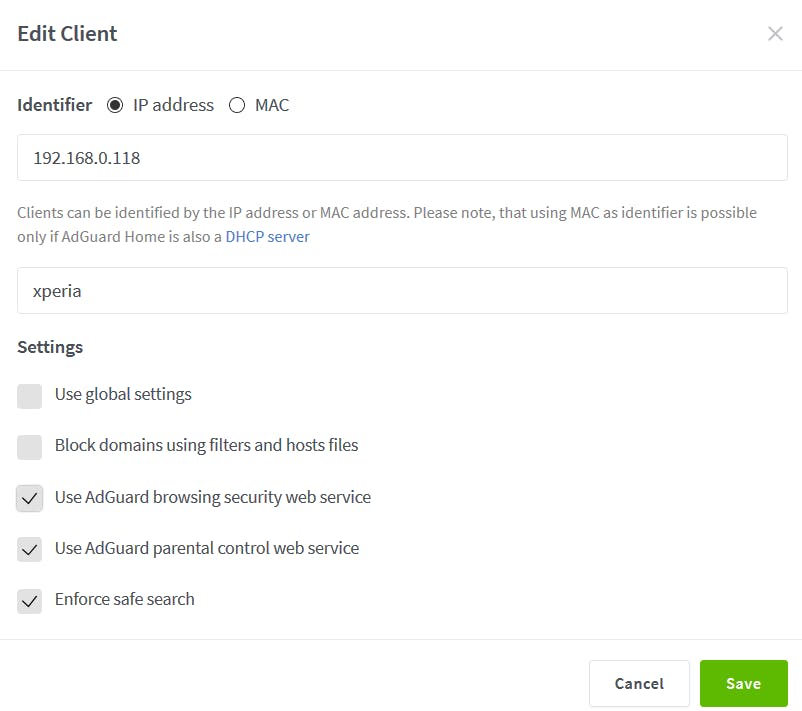
Task: Click the IP address input field
Action: 400,156
